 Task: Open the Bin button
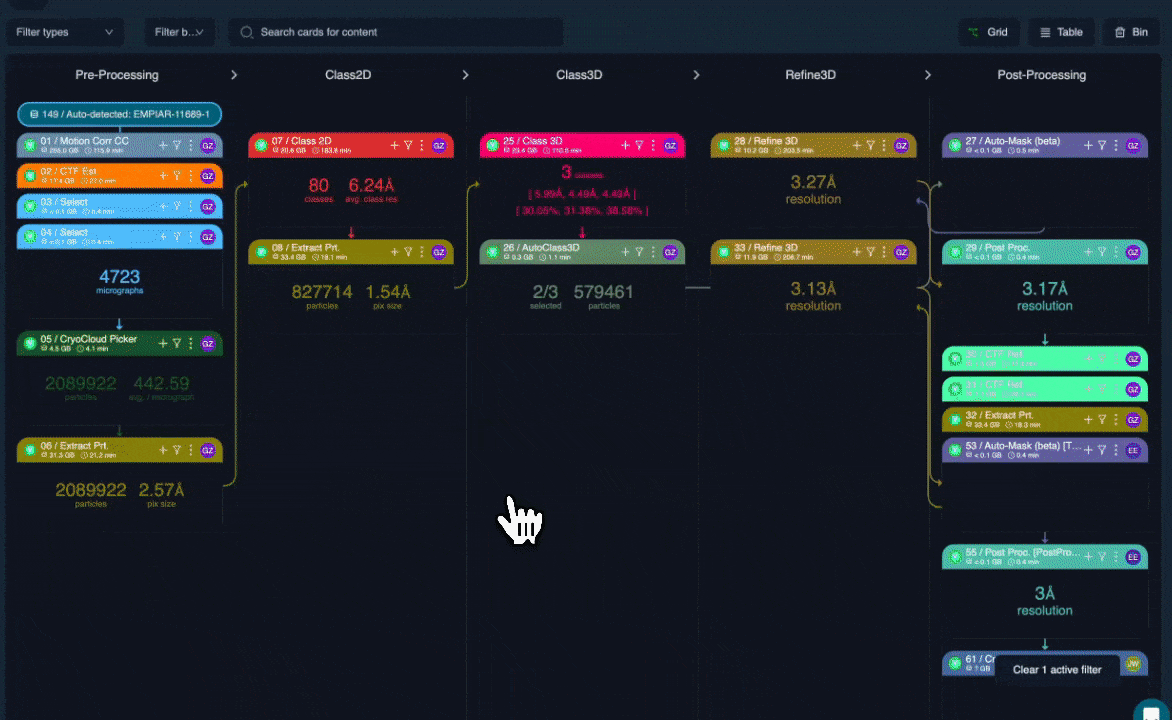tap(1131, 32)
